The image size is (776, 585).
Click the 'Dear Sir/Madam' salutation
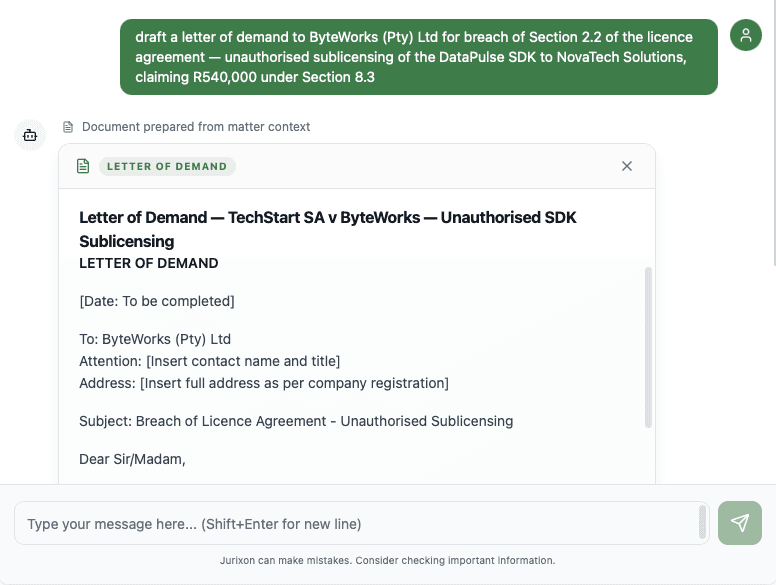[132, 459]
